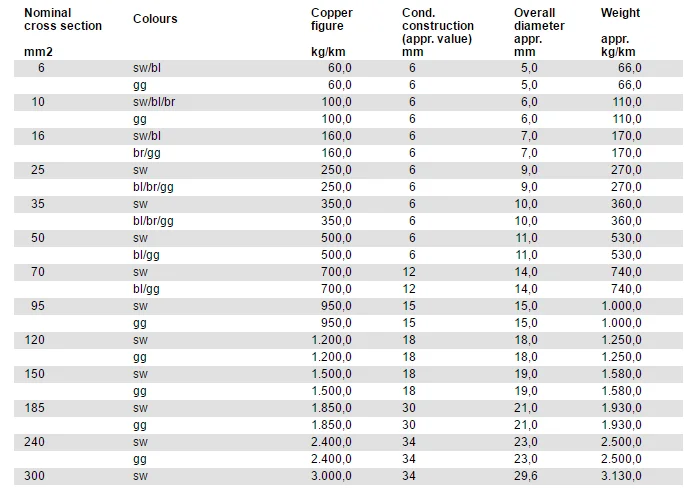
Task: Click the 240 mm2 cross section cell
Action: (35, 442)
